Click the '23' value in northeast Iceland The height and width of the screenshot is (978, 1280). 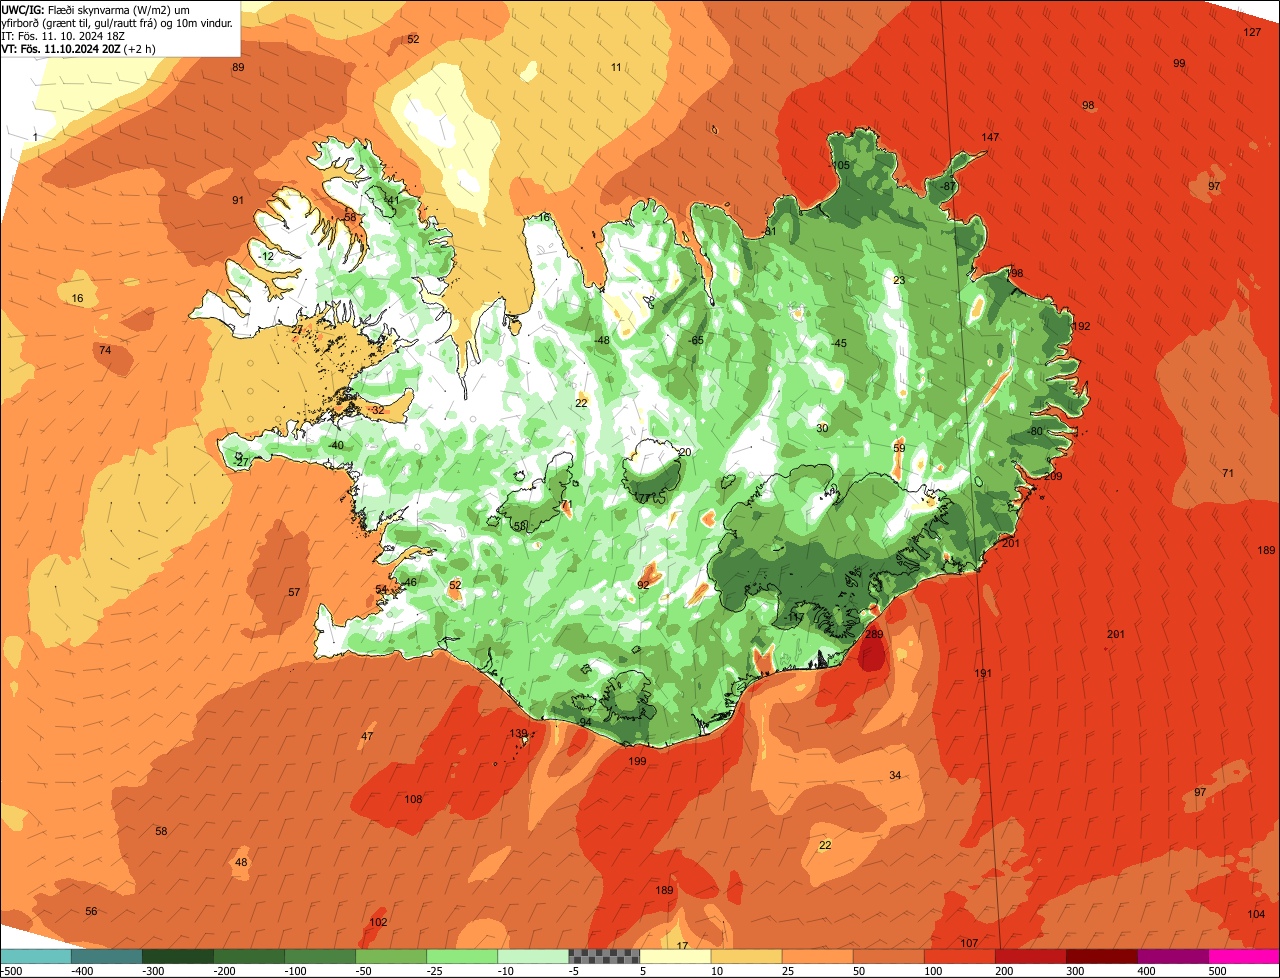(x=899, y=280)
